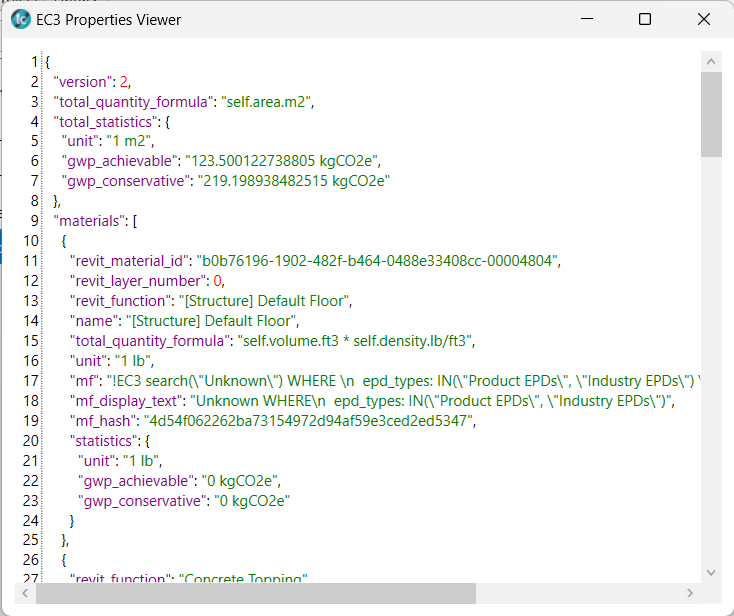Click the vertical scrollbar up arrow
The height and width of the screenshot is (616, 734).
click(x=711, y=61)
